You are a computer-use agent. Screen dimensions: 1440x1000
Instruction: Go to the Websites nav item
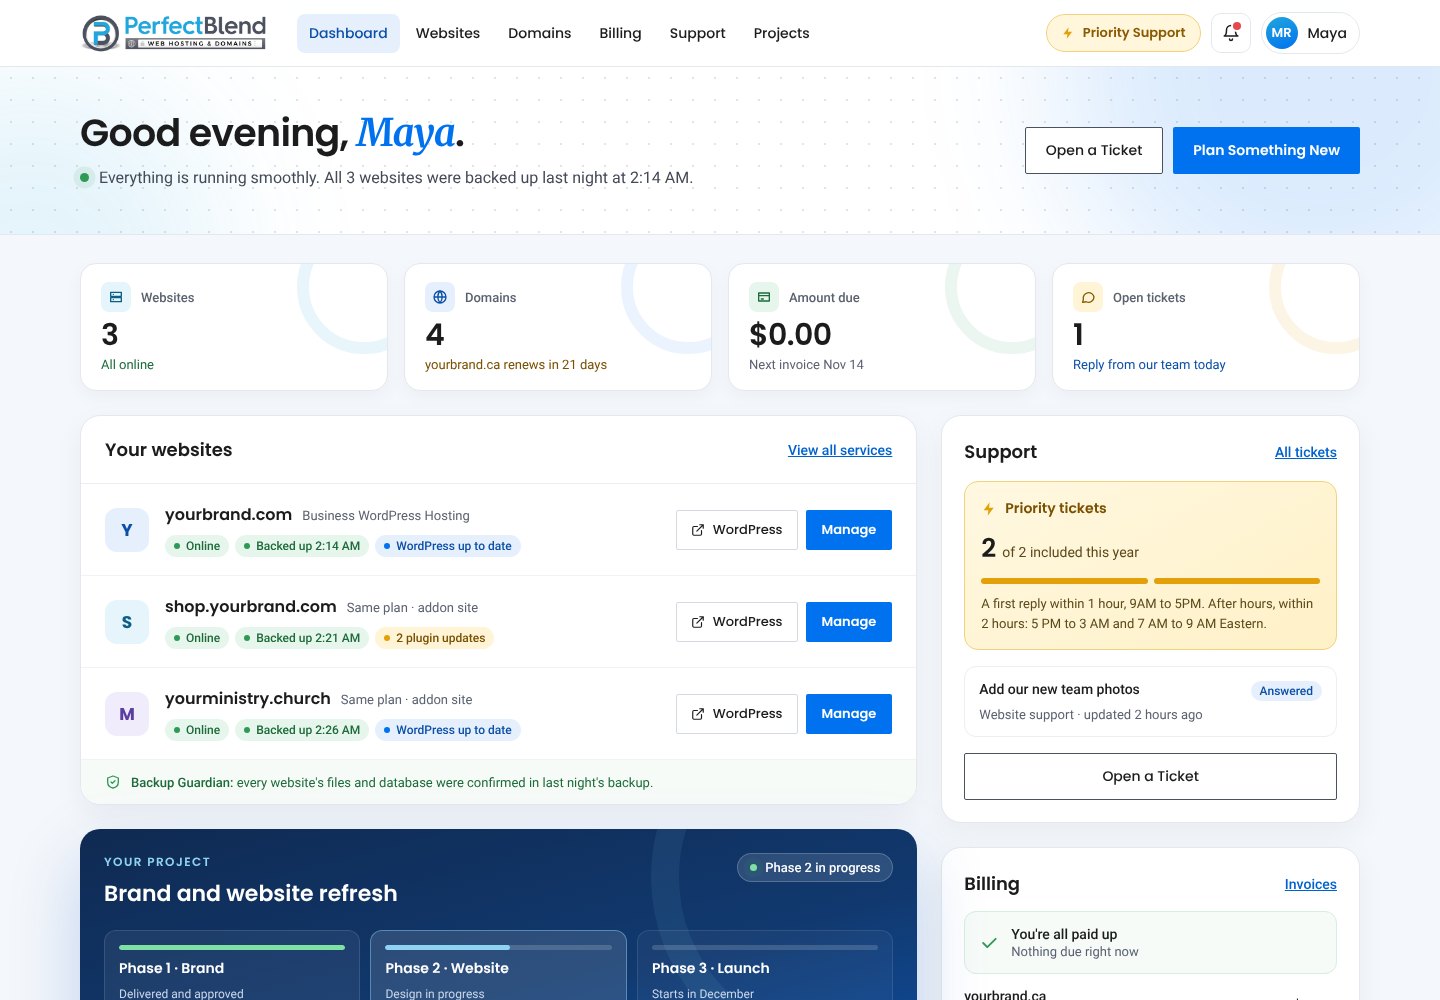pyautogui.click(x=448, y=33)
